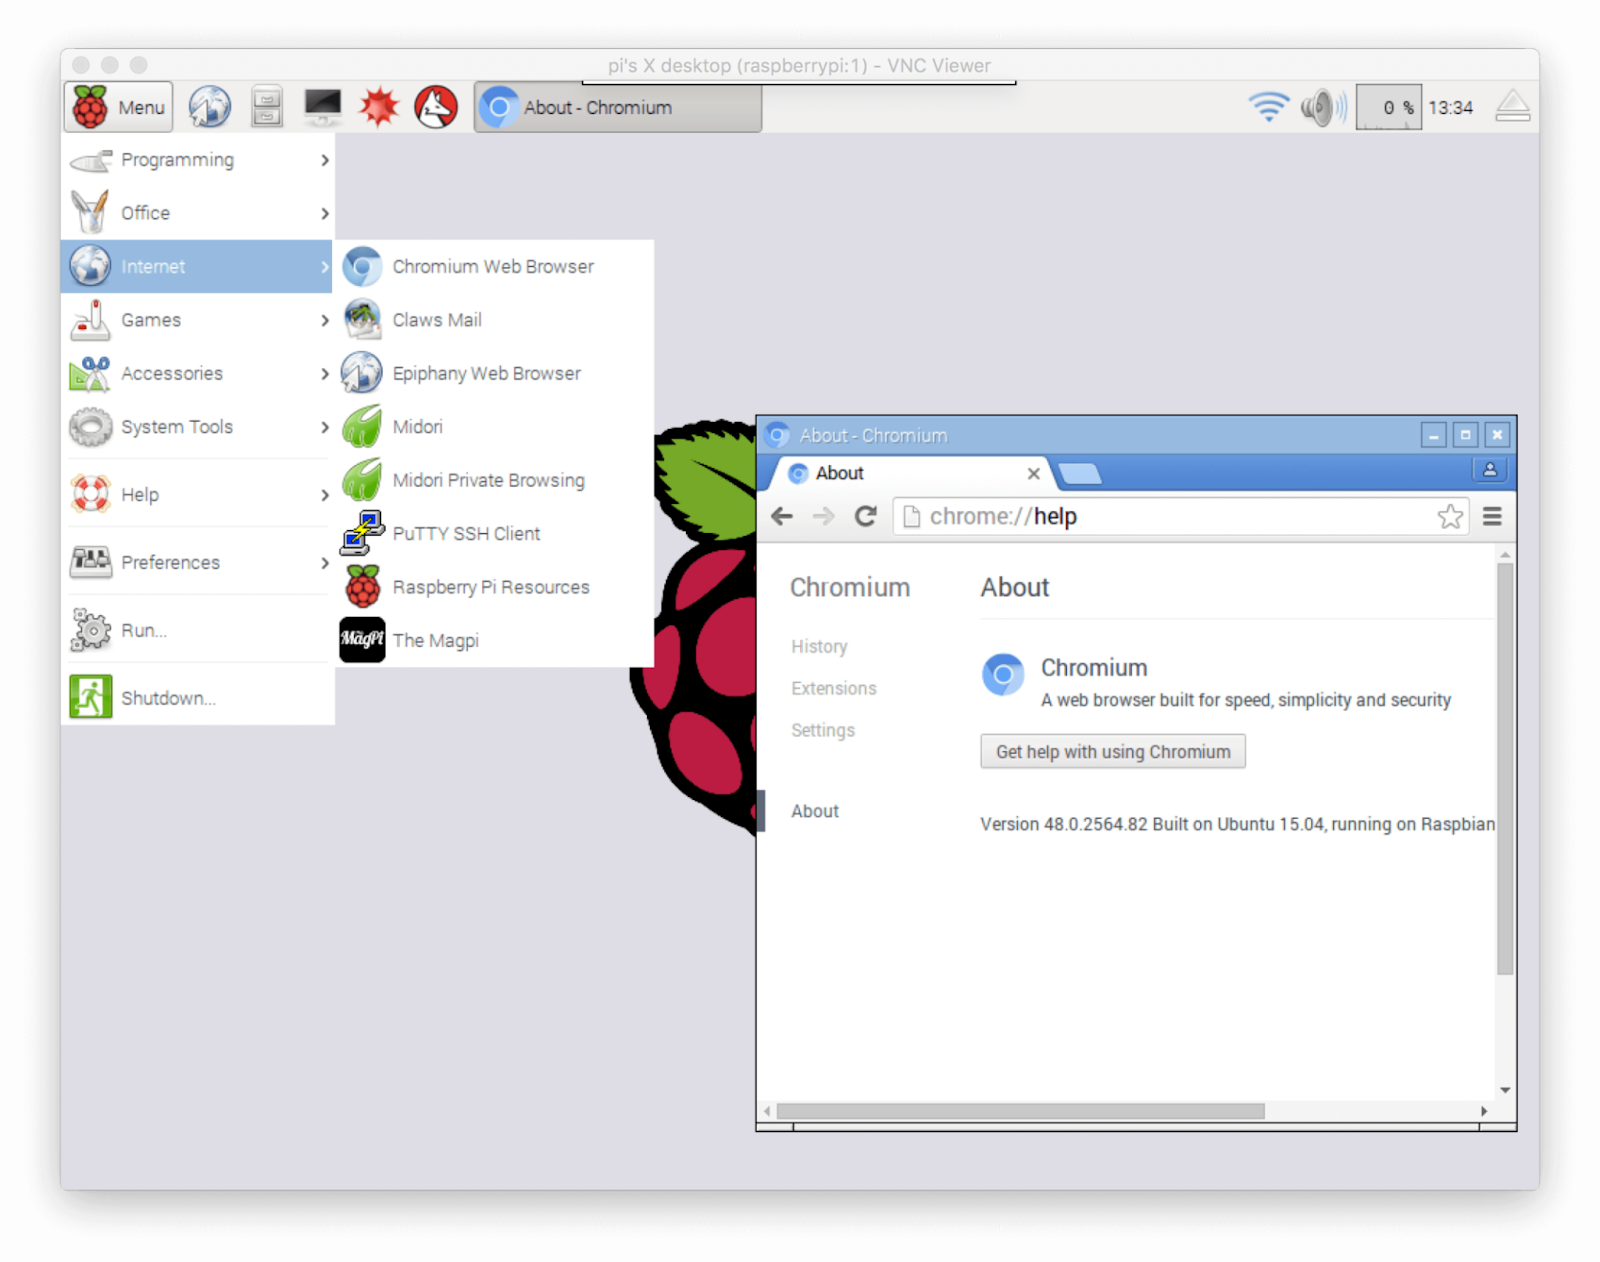
Task: Open the Raspberry Pi Menu button
Action: [119, 107]
